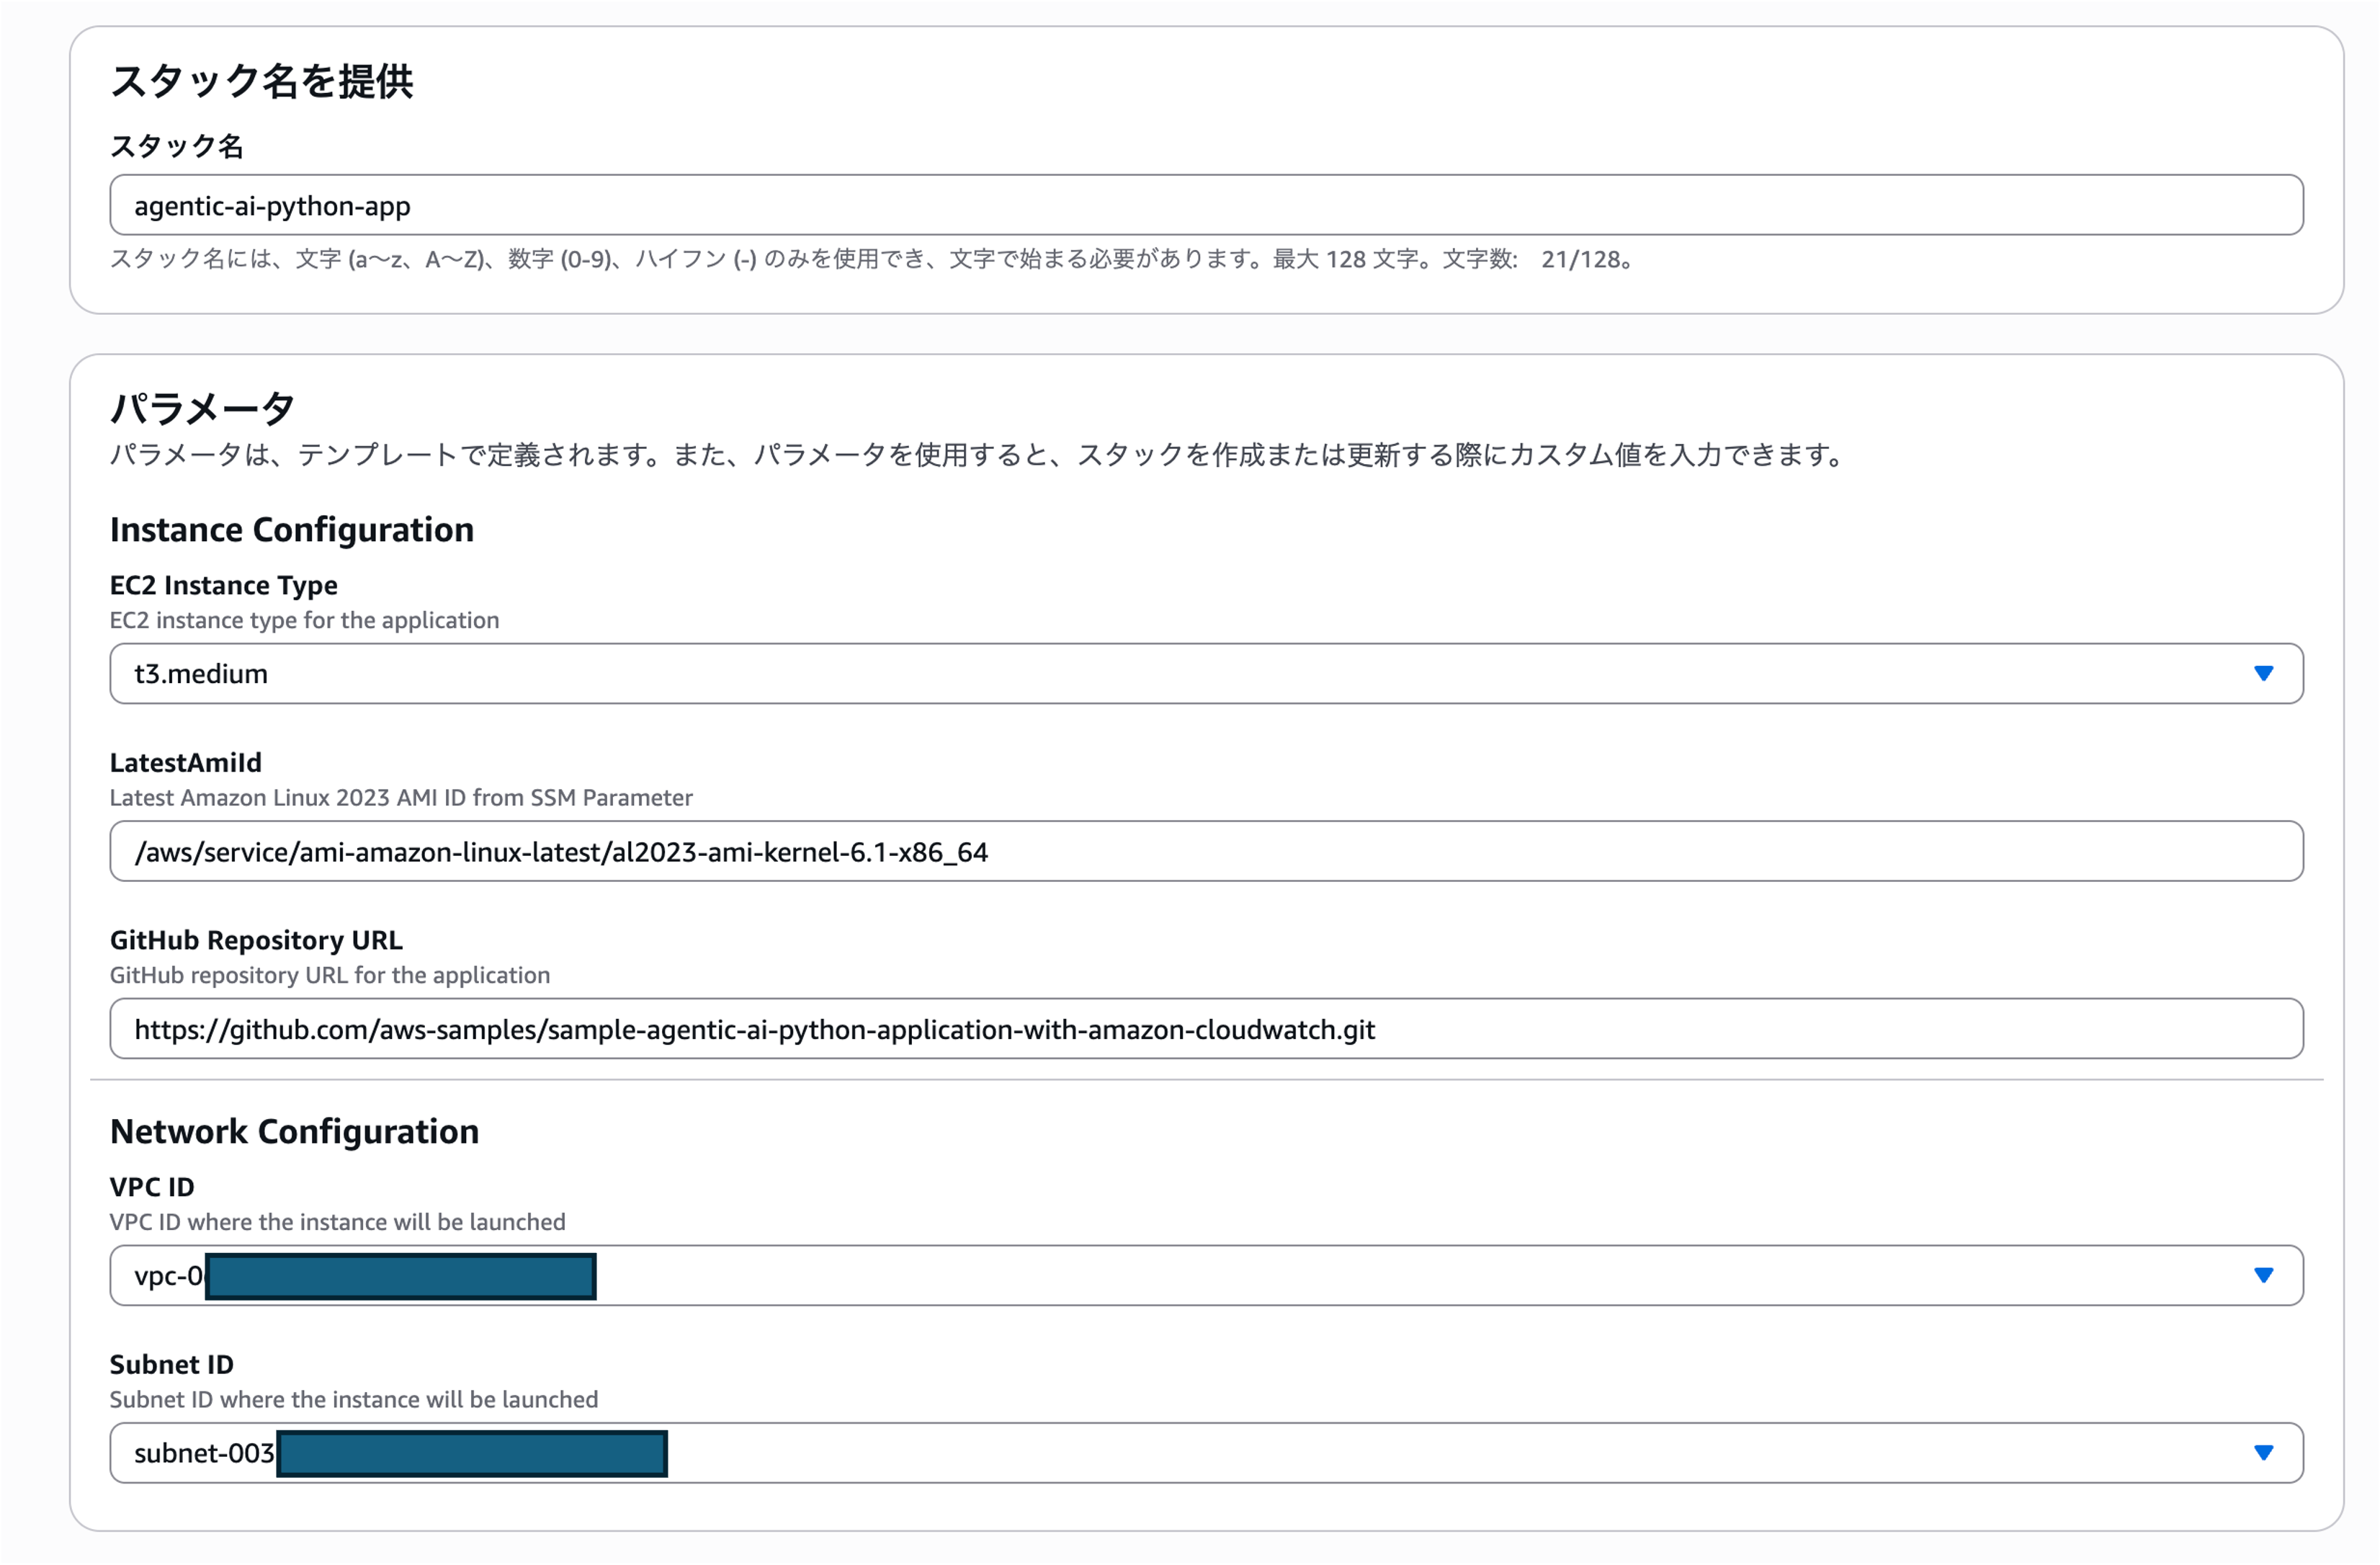
Task: Click the LatestAmiId parameter label
Action: (185, 763)
